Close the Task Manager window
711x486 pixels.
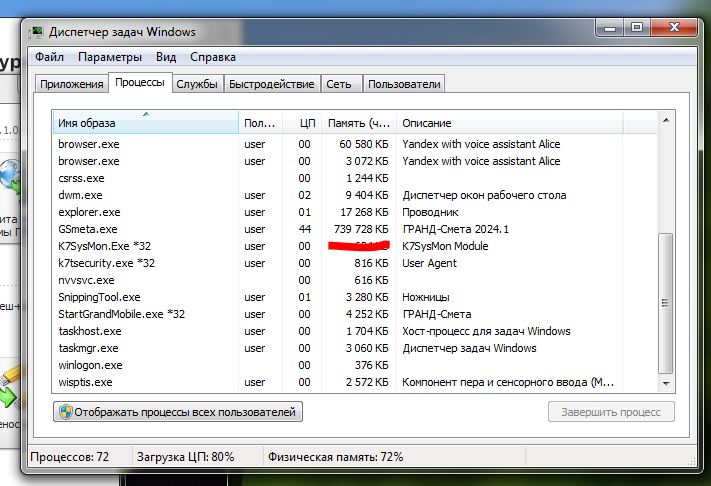click(674, 28)
